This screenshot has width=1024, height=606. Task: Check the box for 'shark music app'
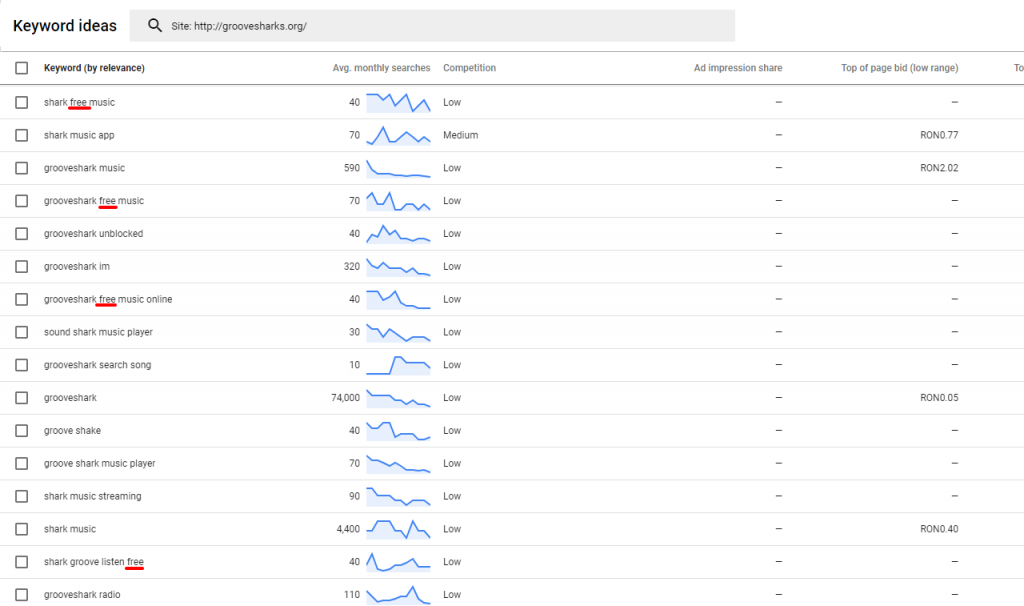pos(22,135)
